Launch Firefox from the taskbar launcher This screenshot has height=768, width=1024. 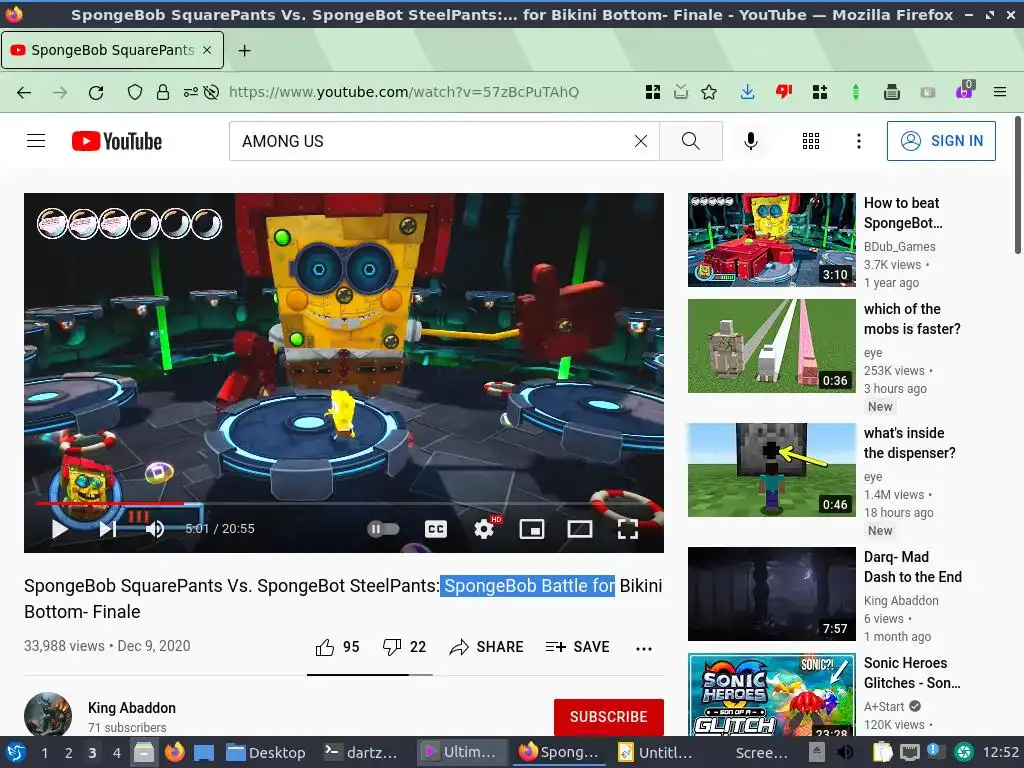[174, 752]
